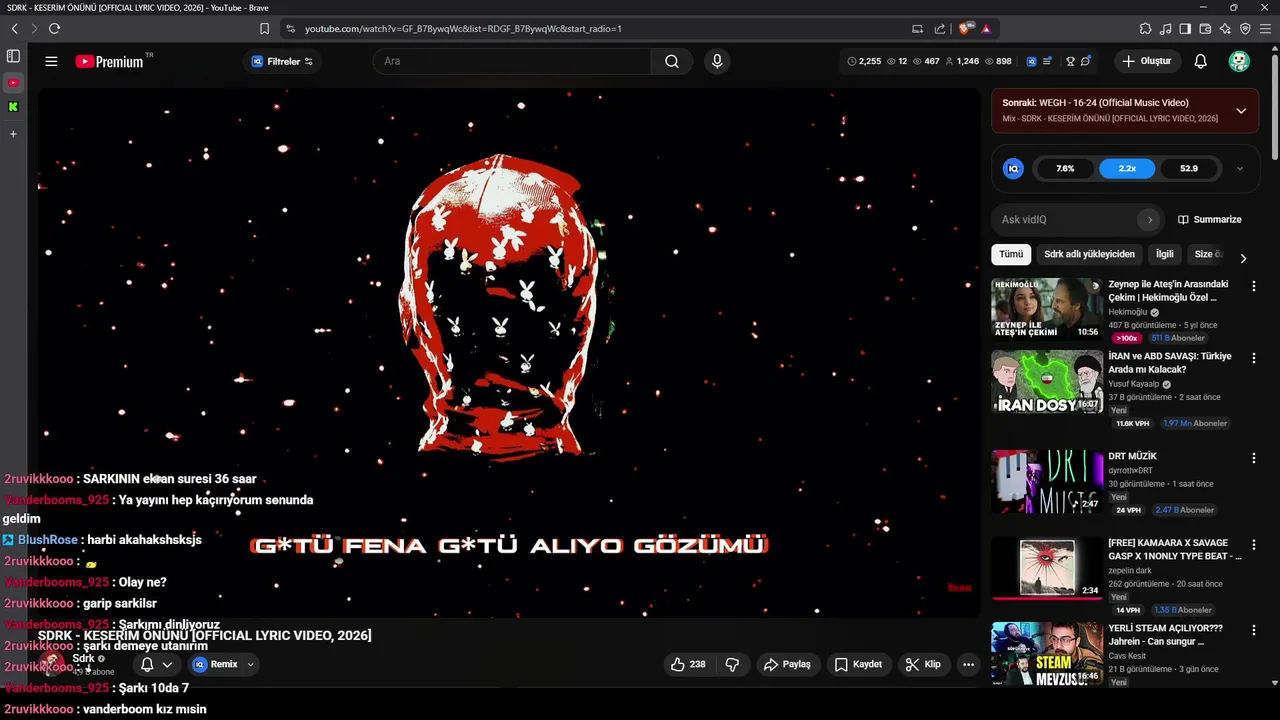Select the partially visible Size chip
Viewport: 1280px width, 720px height.
[x=1207, y=254]
